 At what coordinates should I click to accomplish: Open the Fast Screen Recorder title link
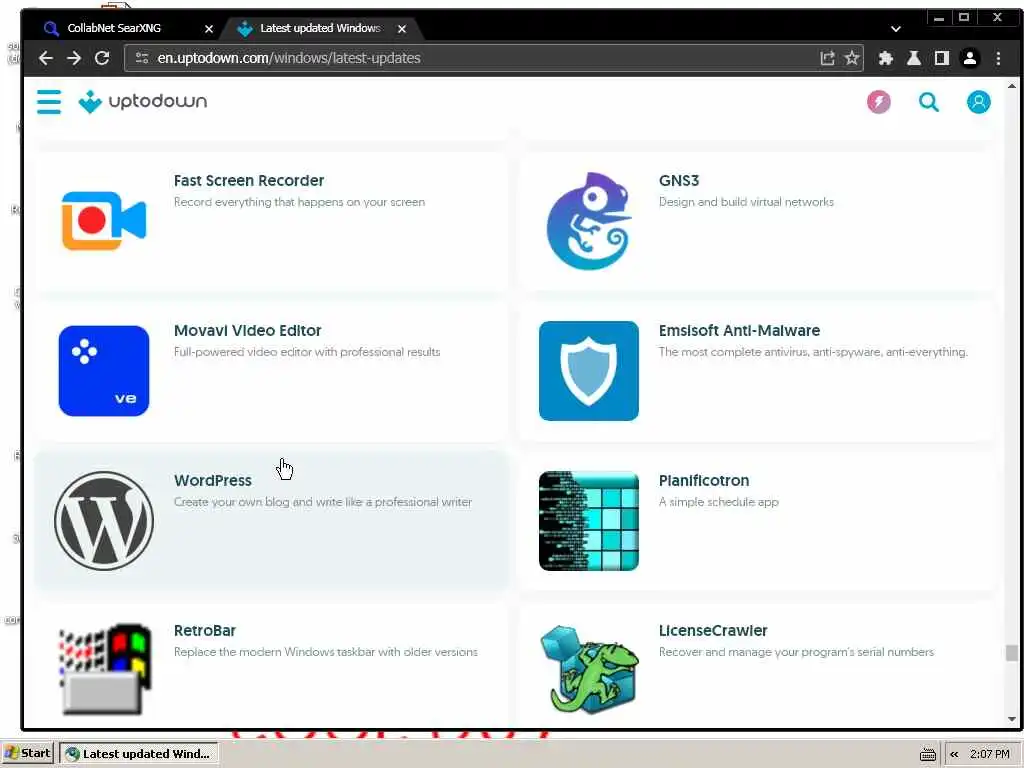point(249,181)
